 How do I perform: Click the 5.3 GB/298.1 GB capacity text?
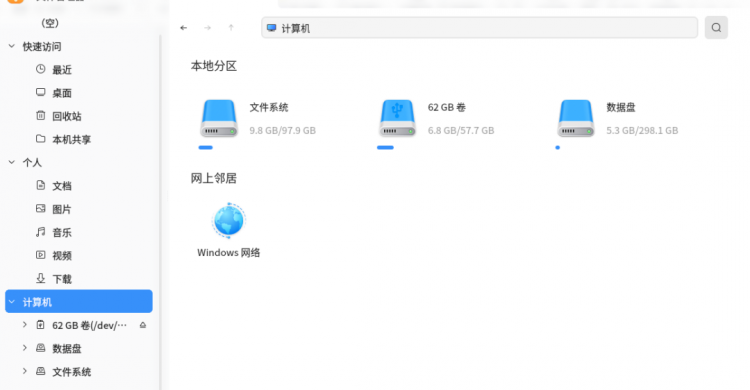[x=642, y=130]
